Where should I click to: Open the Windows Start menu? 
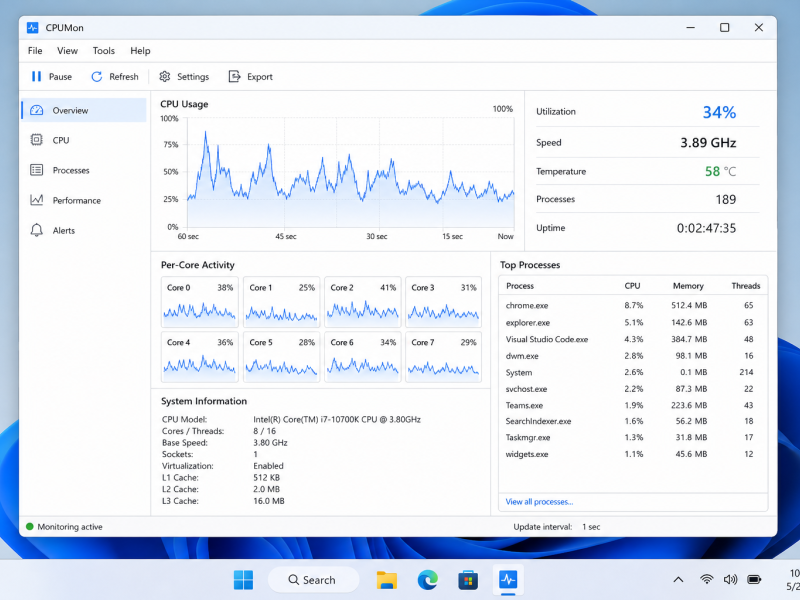(x=243, y=580)
